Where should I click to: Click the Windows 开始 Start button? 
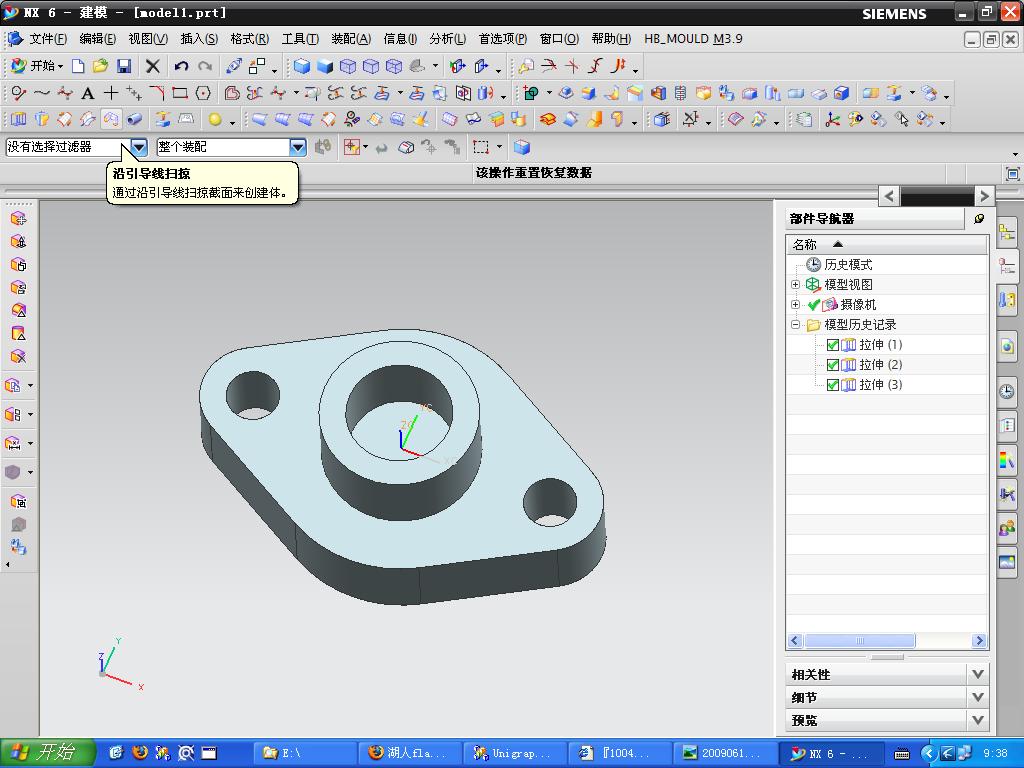(x=48, y=753)
